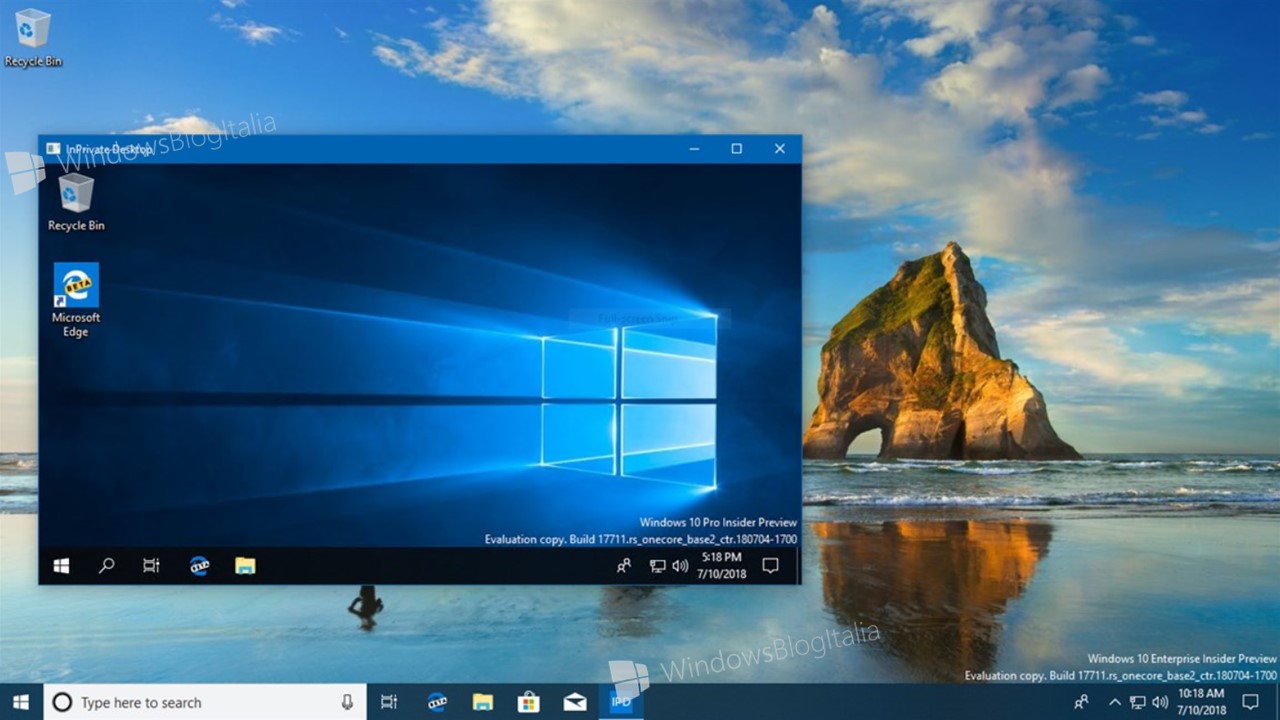Screen dimensions: 1280x720
Task: Show the 5:18 PM clock calendar in InPrivate Desktop
Action: [x=722, y=565]
